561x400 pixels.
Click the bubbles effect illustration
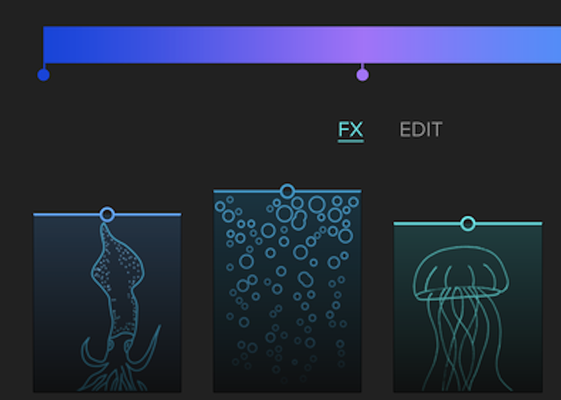[x=287, y=292]
